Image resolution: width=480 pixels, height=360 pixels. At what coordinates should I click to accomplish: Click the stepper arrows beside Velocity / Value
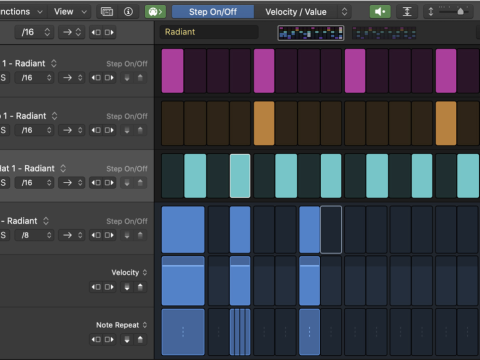pyautogui.click(x=344, y=12)
